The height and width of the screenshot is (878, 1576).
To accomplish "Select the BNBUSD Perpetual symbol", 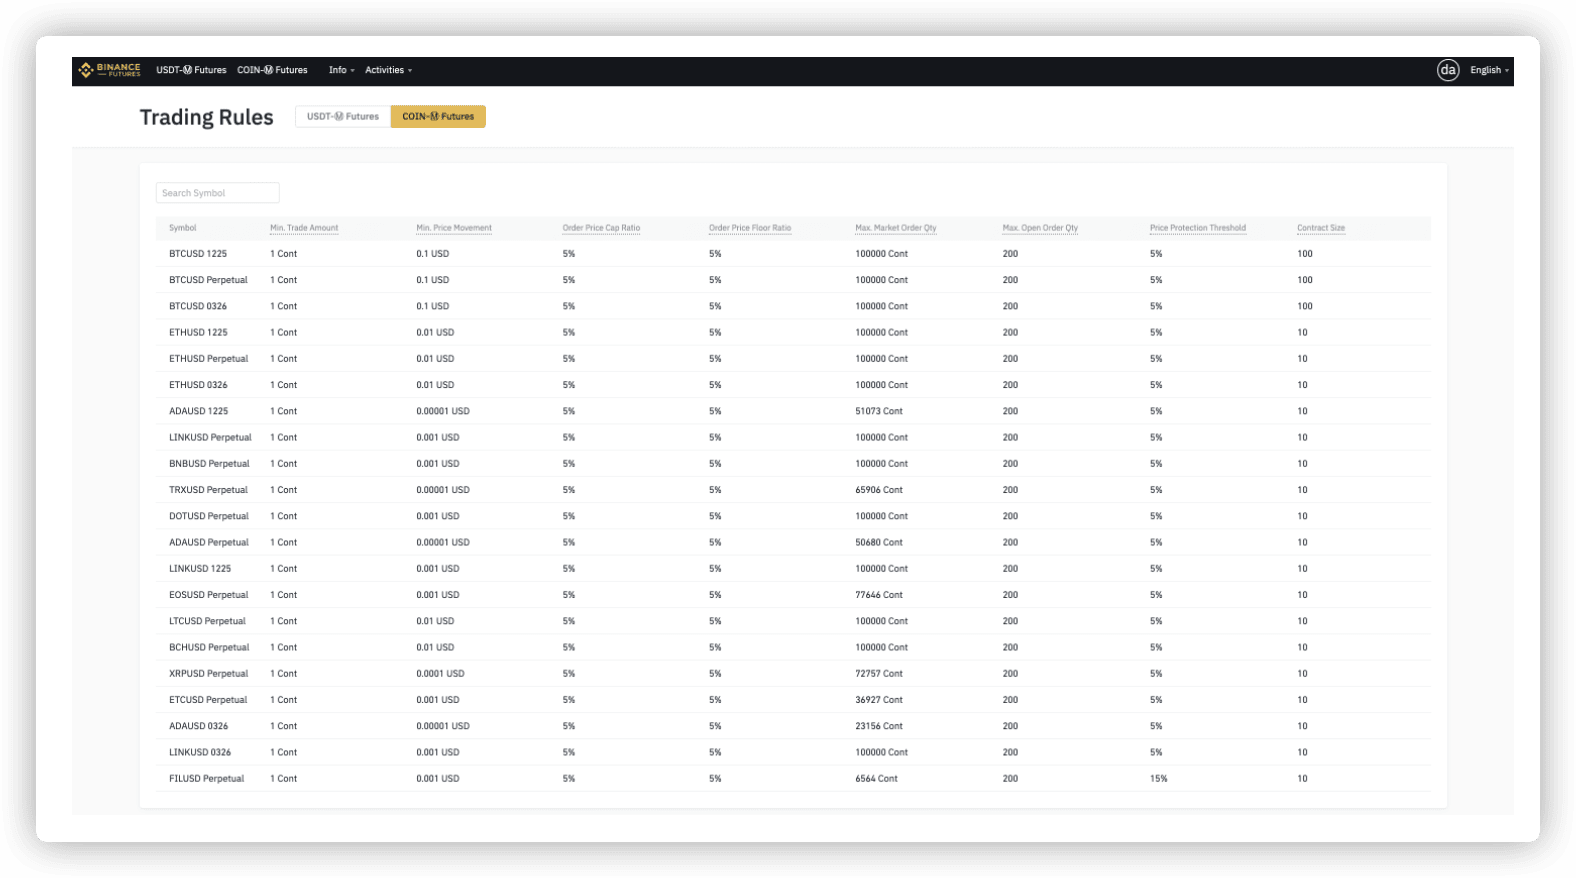I will pyautogui.click(x=209, y=464).
